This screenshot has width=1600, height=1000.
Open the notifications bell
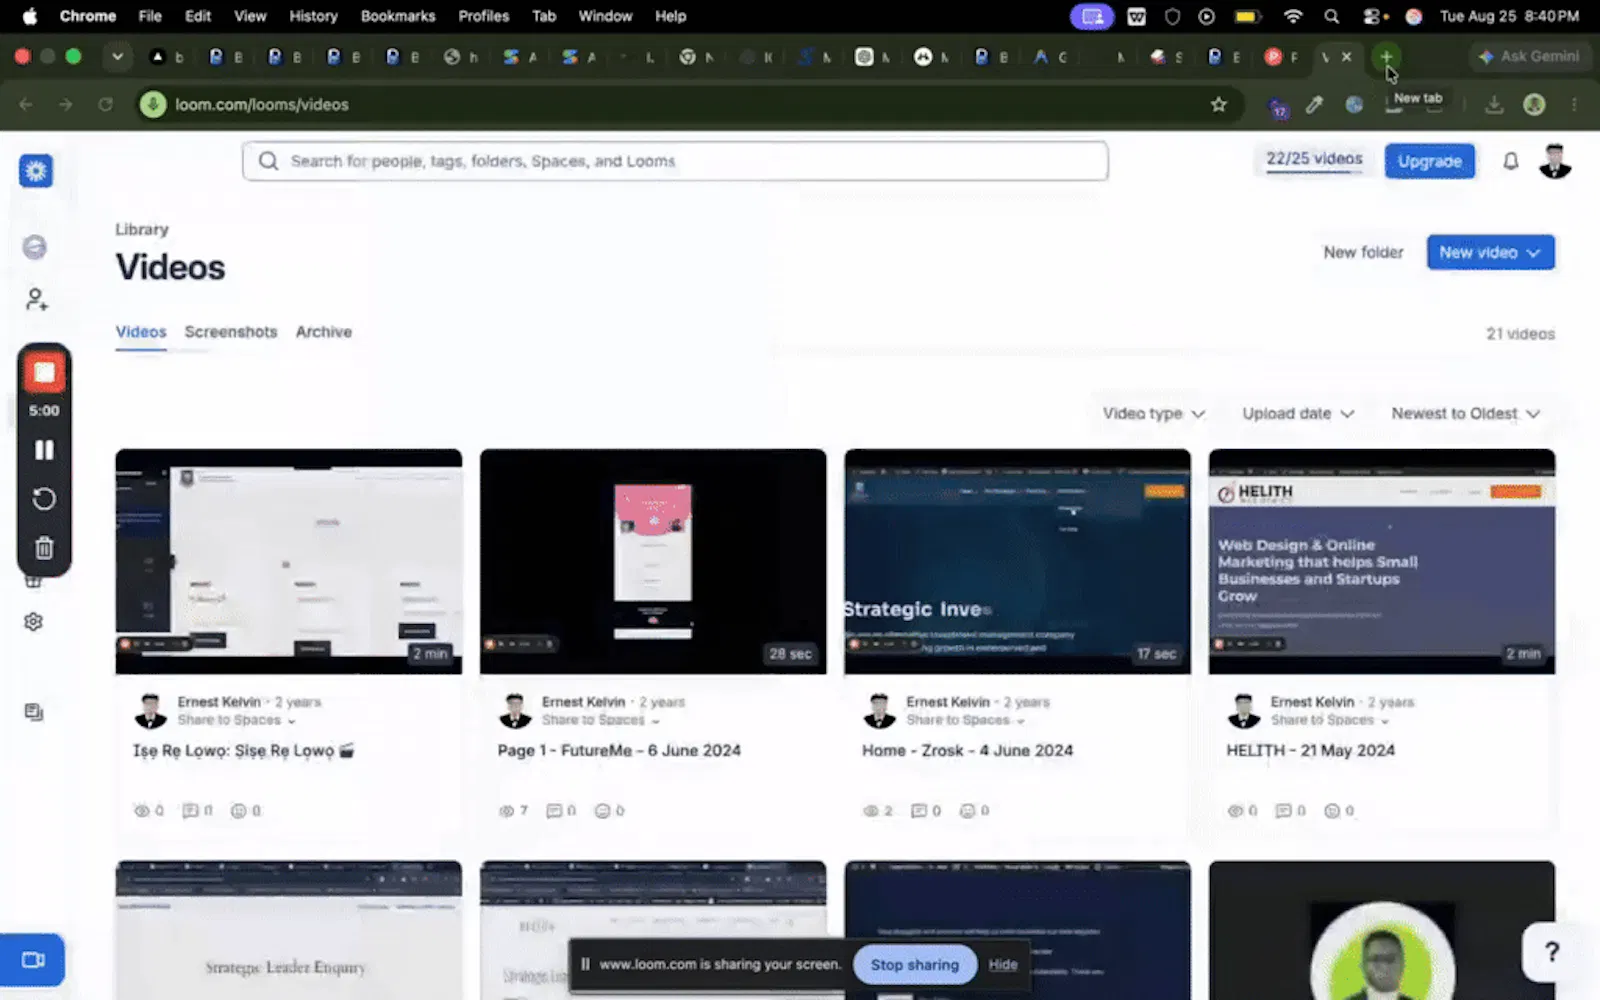[1511, 161]
